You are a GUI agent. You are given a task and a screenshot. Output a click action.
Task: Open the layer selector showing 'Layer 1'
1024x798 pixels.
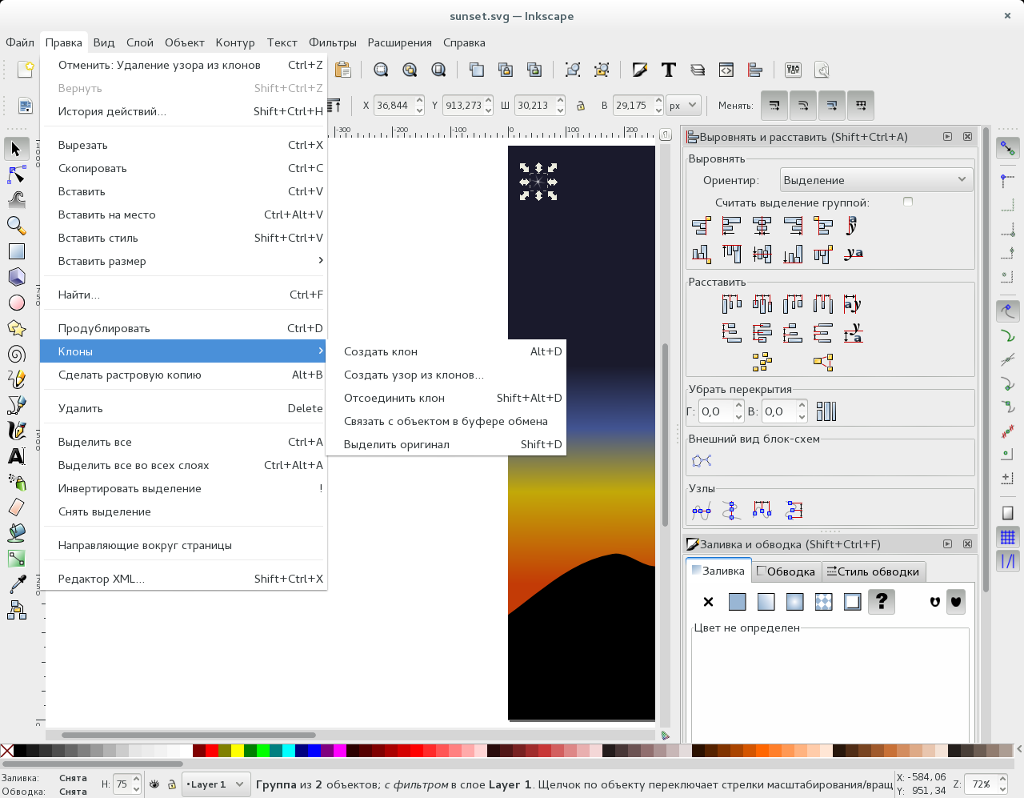point(215,784)
